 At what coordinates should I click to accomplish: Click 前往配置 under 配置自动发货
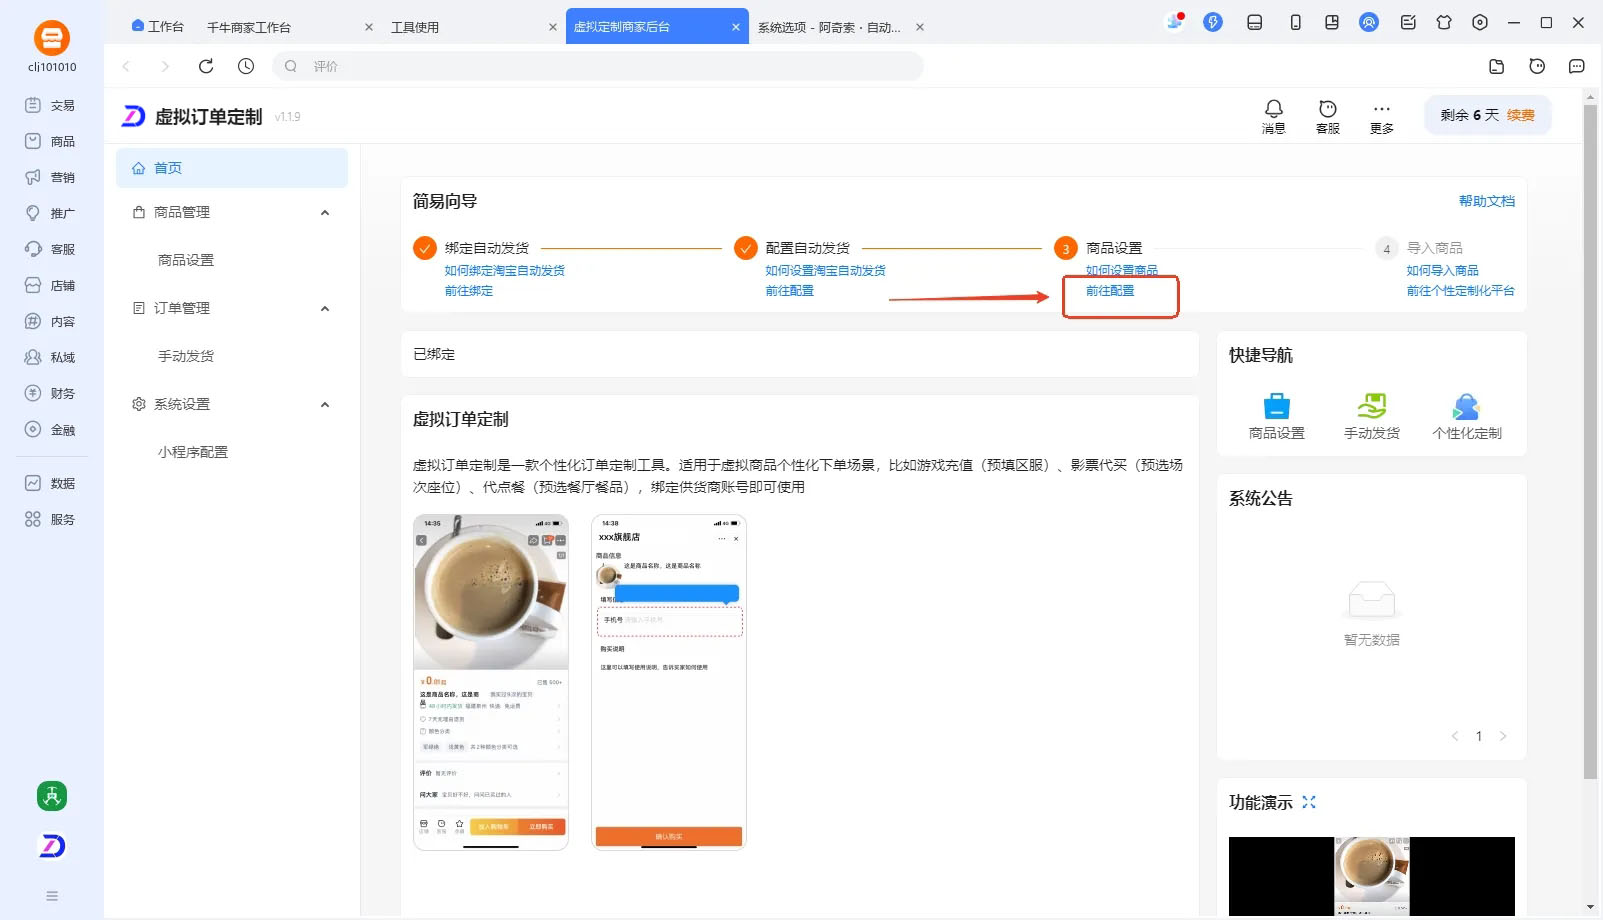click(790, 290)
